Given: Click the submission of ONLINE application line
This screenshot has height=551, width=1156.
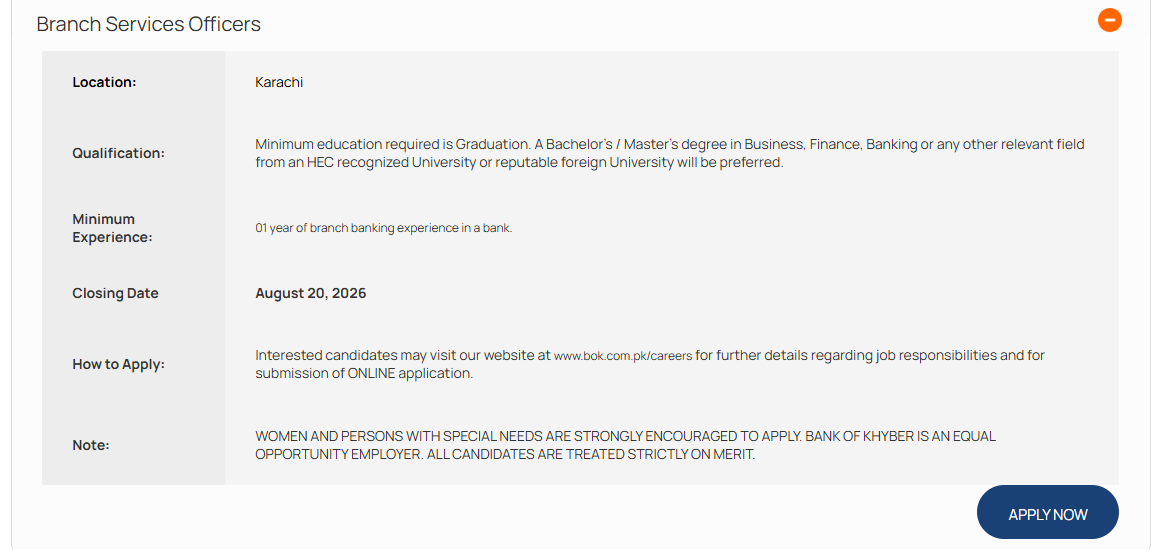Looking at the screenshot, I should coord(364,373).
